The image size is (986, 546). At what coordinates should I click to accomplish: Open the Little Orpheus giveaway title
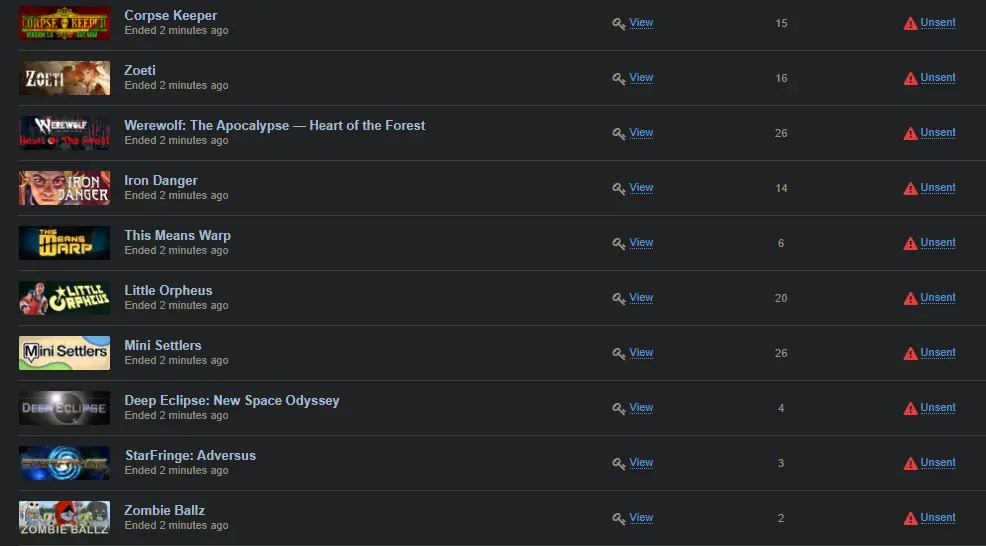click(168, 291)
